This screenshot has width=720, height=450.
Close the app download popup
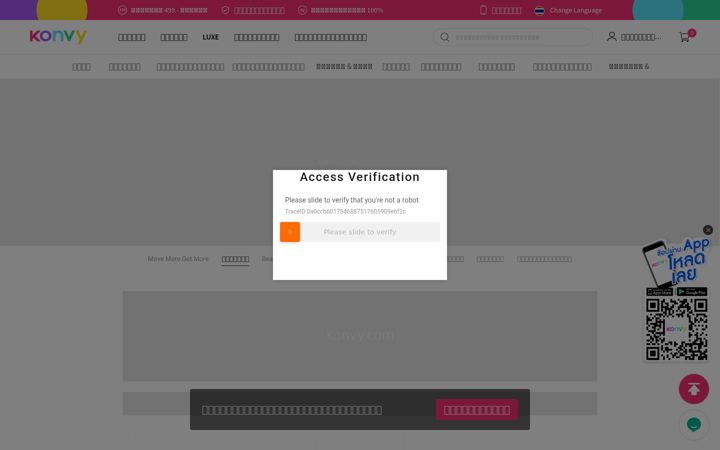point(708,230)
